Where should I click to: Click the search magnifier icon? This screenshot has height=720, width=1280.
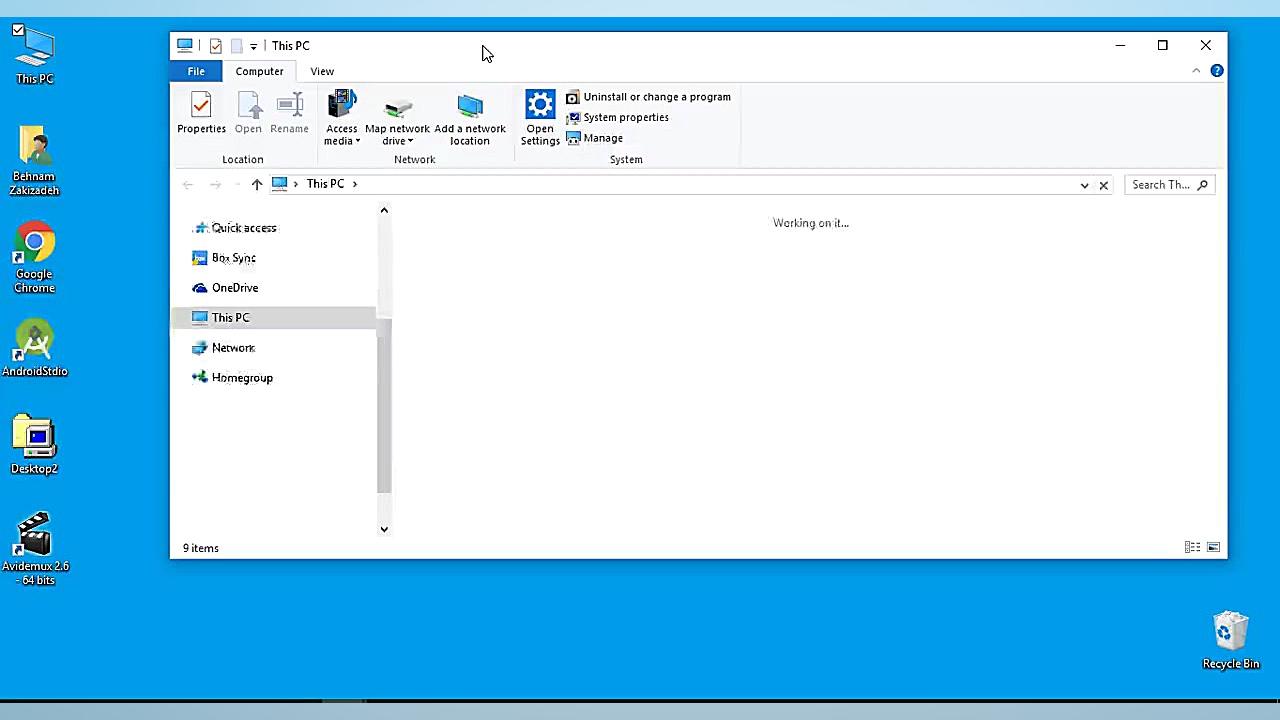pos(1203,185)
